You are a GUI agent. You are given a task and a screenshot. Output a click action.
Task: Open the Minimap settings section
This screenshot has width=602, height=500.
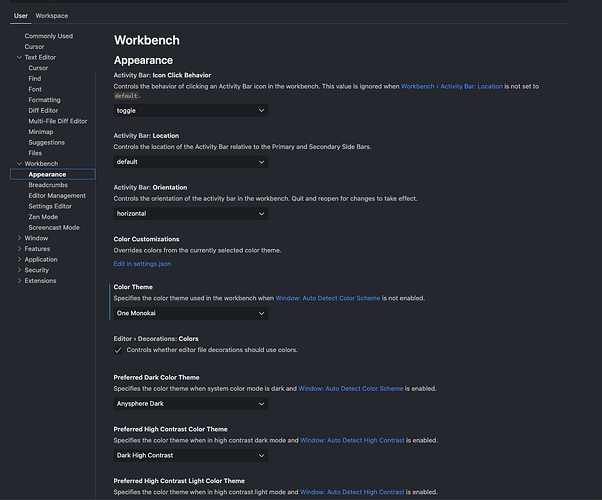click(41, 131)
